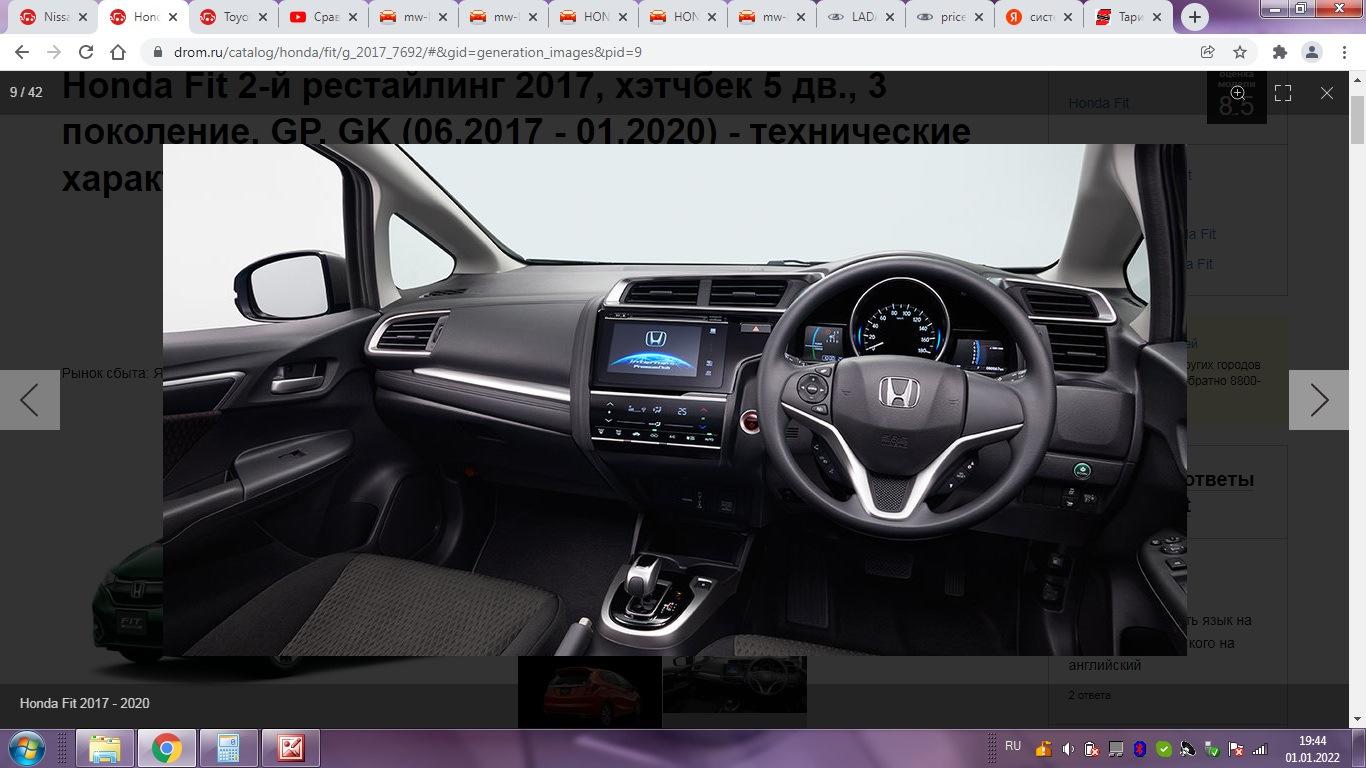Open a new browser tab

click(x=1194, y=17)
